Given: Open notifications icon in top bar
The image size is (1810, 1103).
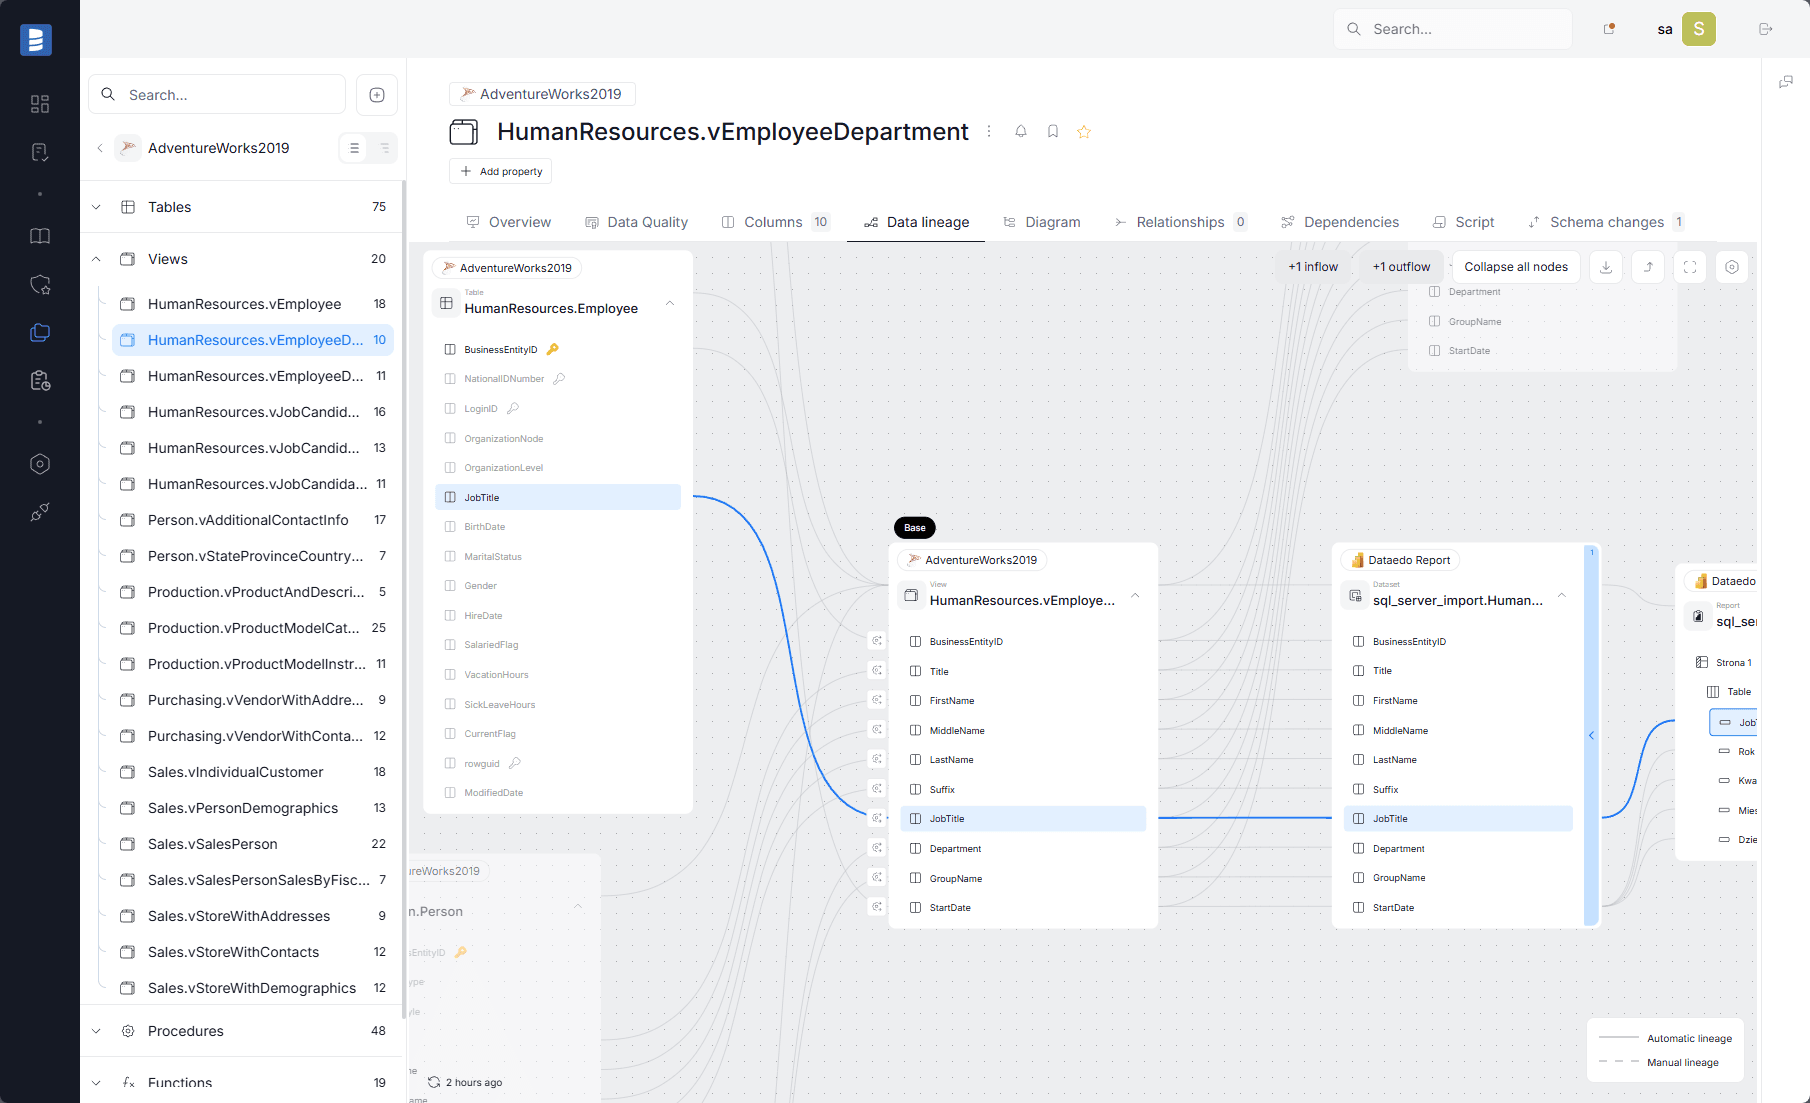Looking at the screenshot, I should pyautogui.click(x=1609, y=29).
